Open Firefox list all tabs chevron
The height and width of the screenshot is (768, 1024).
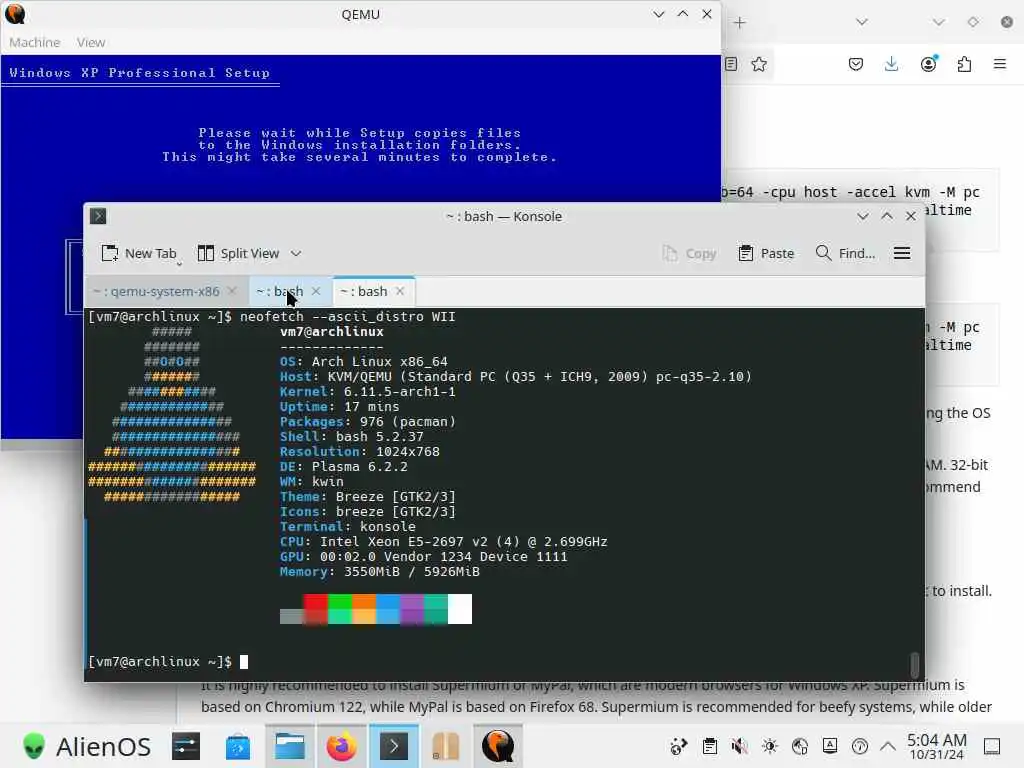(x=862, y=22)
